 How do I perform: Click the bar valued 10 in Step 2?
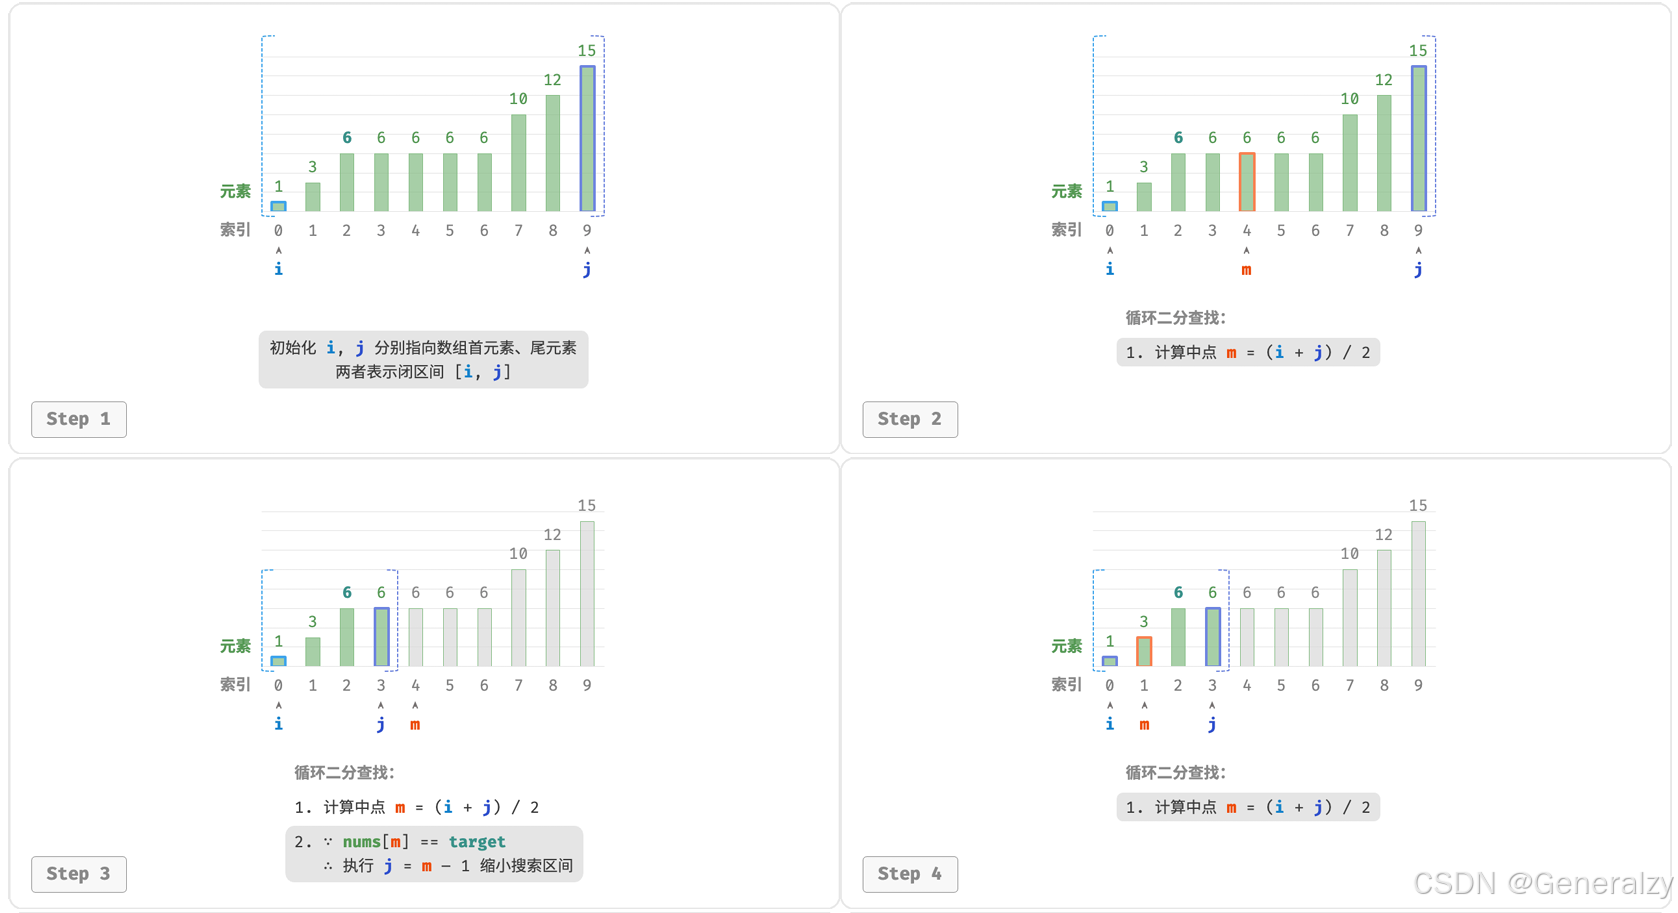click(1350, 163)
